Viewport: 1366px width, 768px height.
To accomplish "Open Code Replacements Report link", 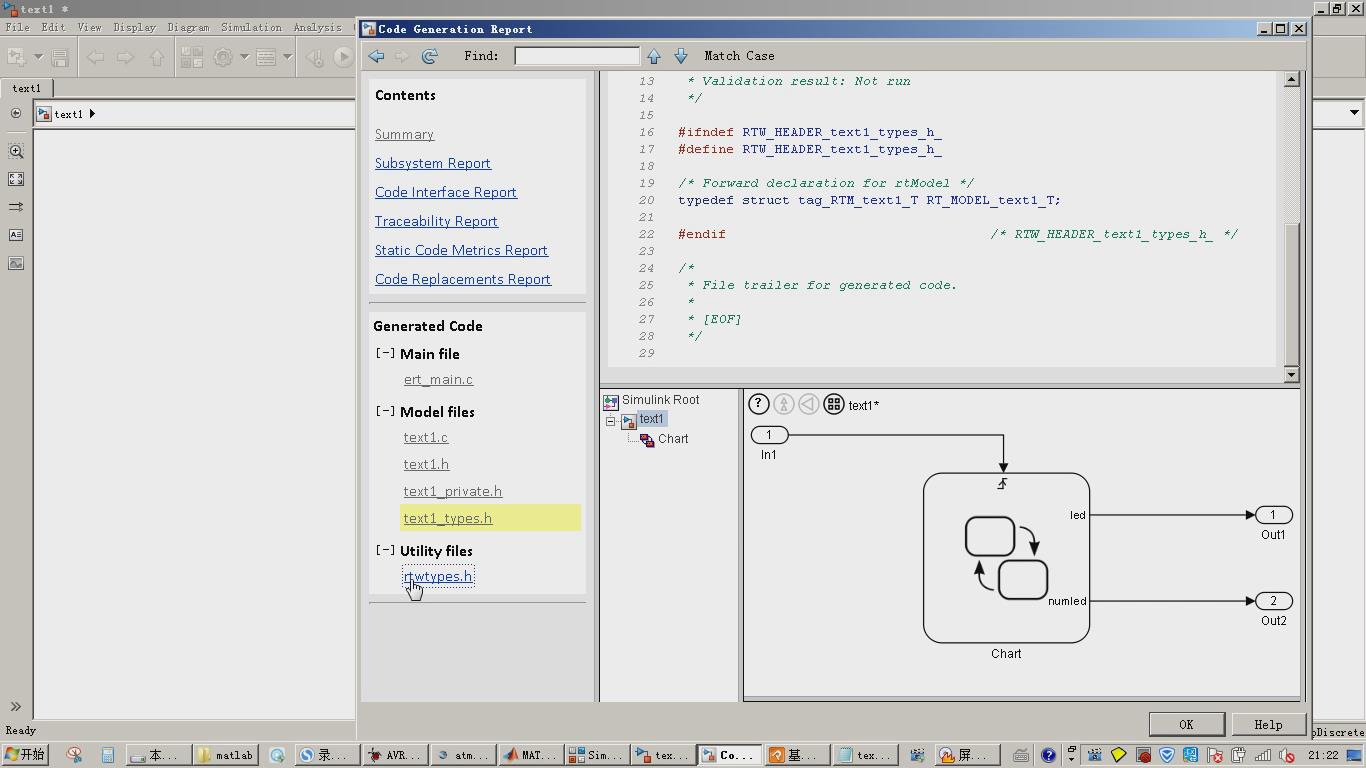I will pyautogui.click(x=463, y=279).
